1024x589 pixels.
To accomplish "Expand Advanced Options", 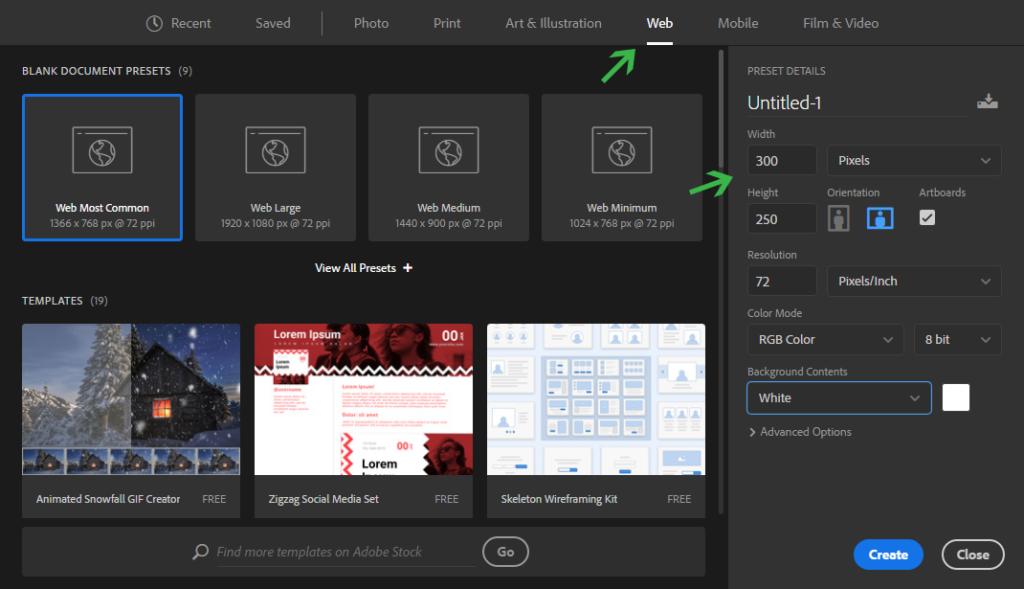I will tap(800, 432).
